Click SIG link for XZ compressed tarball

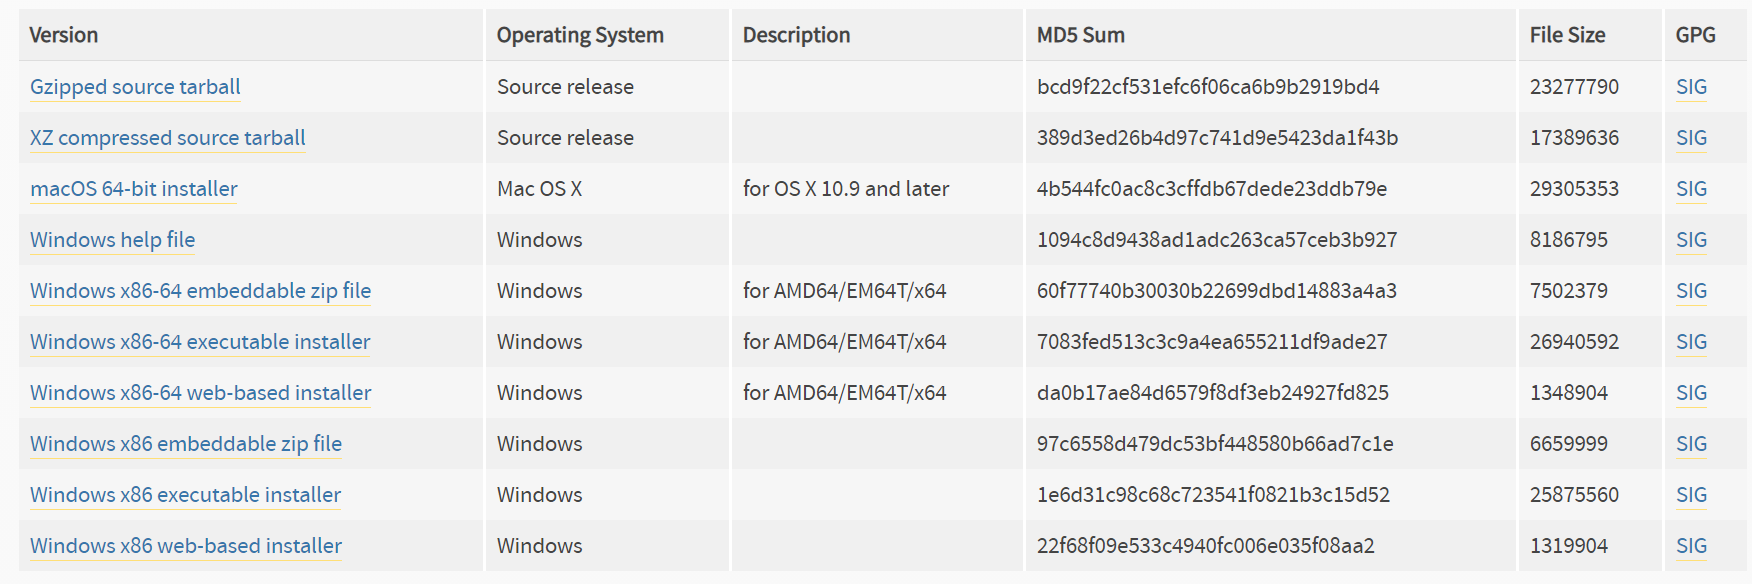[x=1691, y=138]
